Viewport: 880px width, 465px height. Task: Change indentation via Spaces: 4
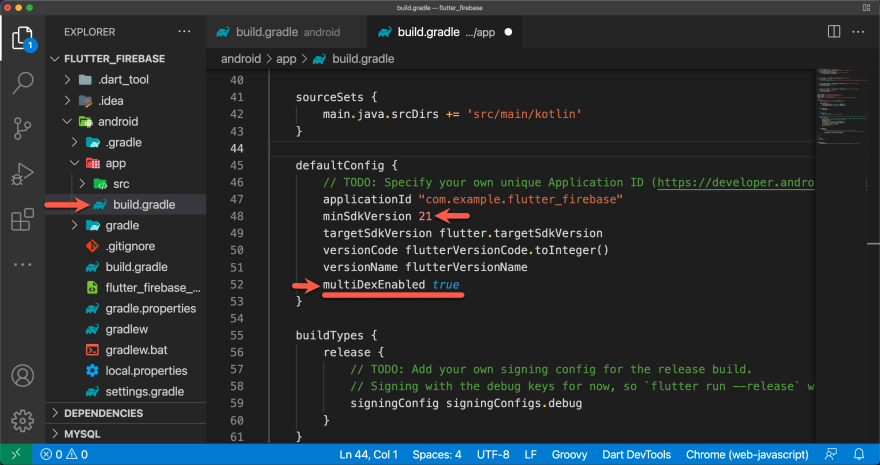(x=437, y=454)
